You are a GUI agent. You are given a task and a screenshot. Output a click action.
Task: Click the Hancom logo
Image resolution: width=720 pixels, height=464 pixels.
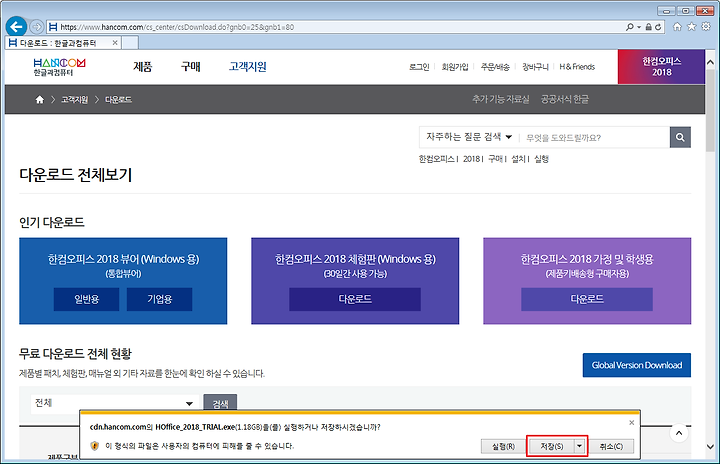pos(59,67)
